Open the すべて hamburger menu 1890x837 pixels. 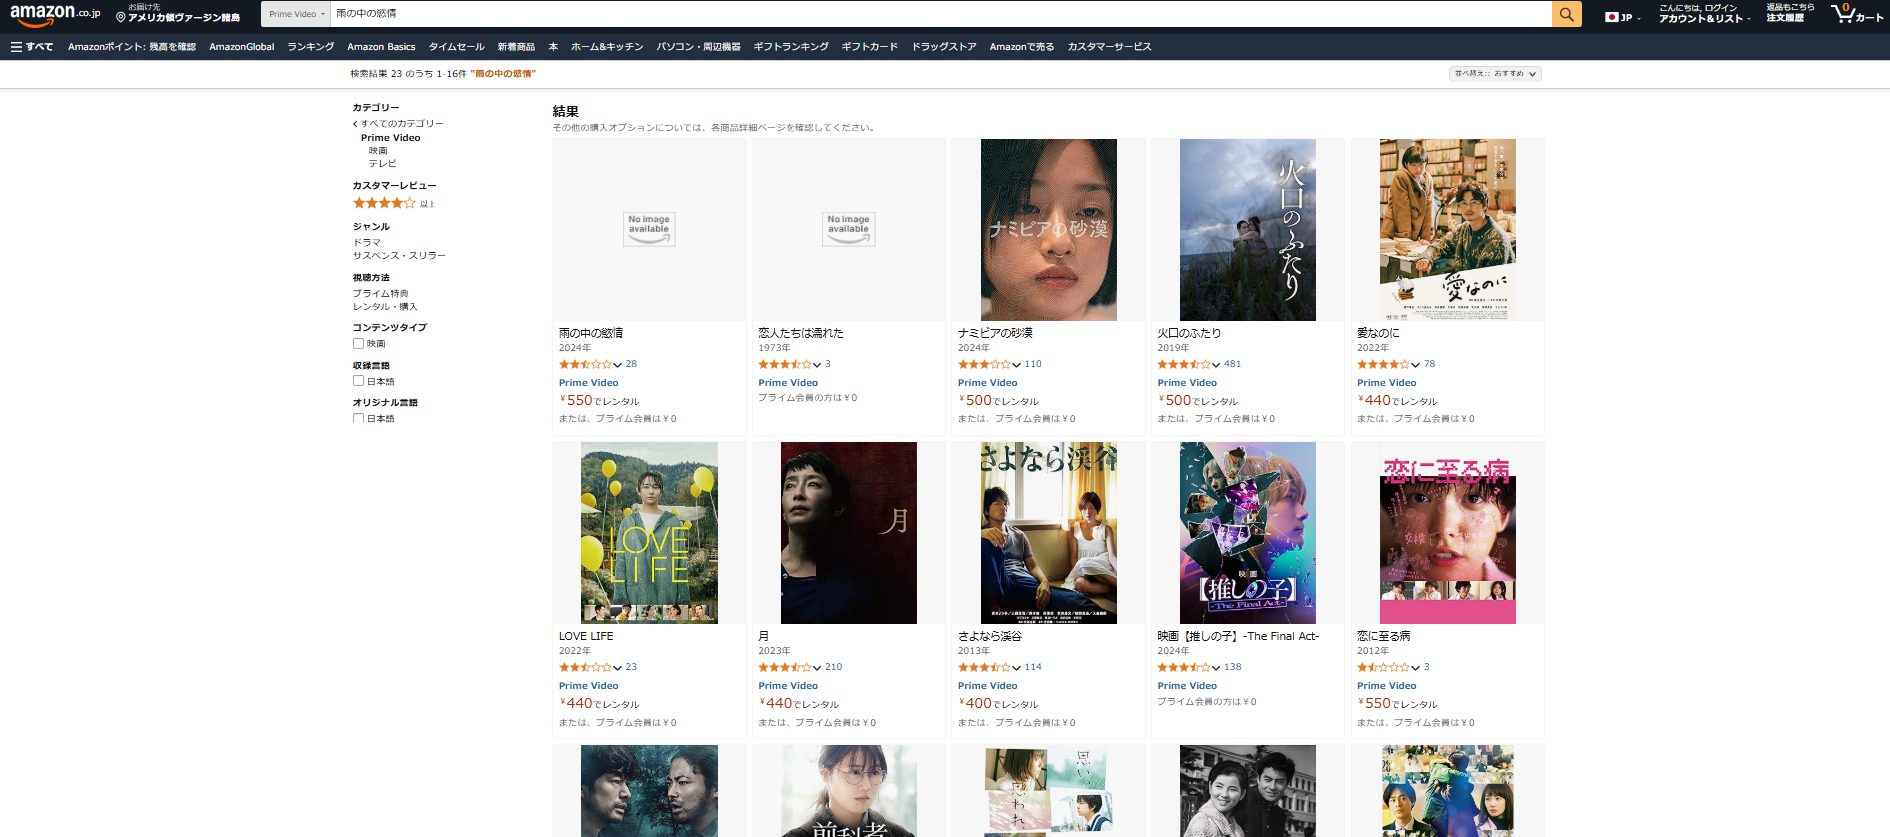click(x=31, y=47)
